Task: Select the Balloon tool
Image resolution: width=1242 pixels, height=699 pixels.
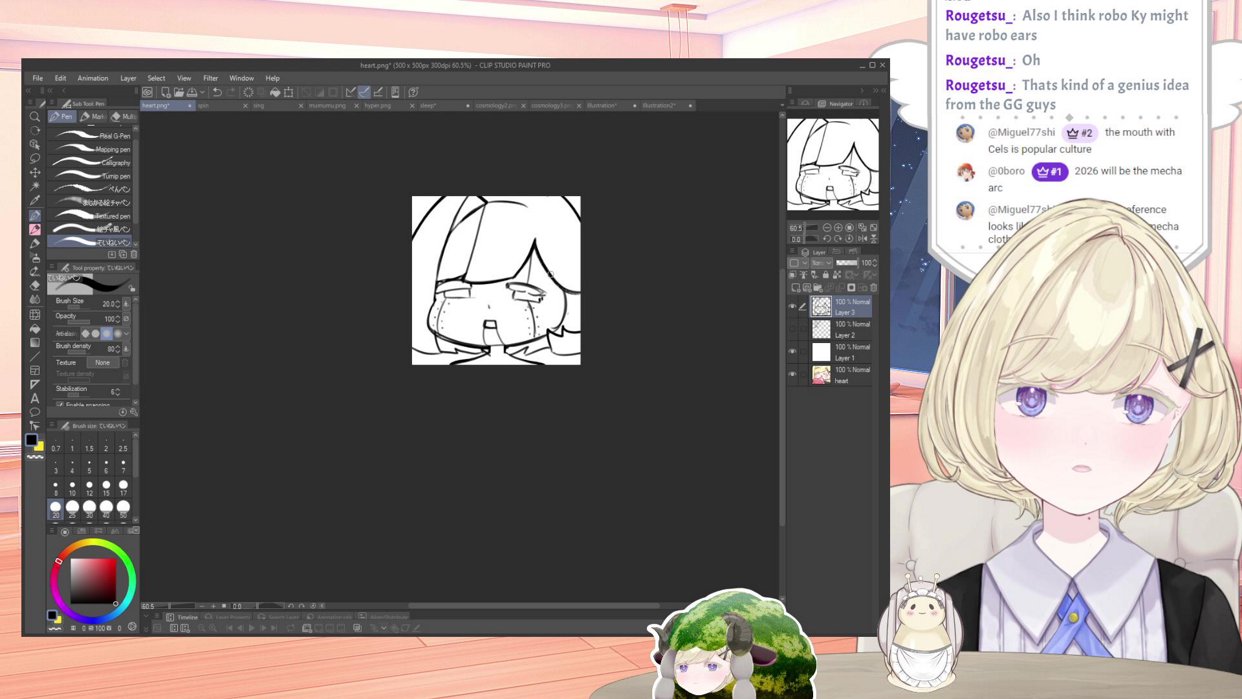Action: [x=34, y=412]
